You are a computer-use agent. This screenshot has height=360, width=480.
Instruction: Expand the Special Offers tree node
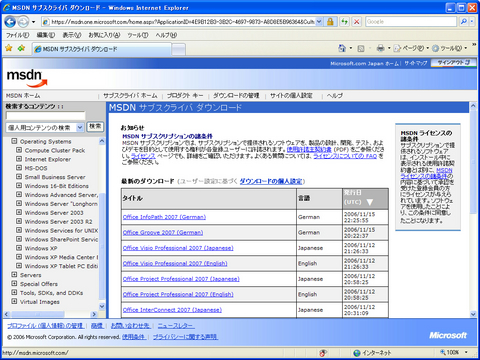coord(14,284)
